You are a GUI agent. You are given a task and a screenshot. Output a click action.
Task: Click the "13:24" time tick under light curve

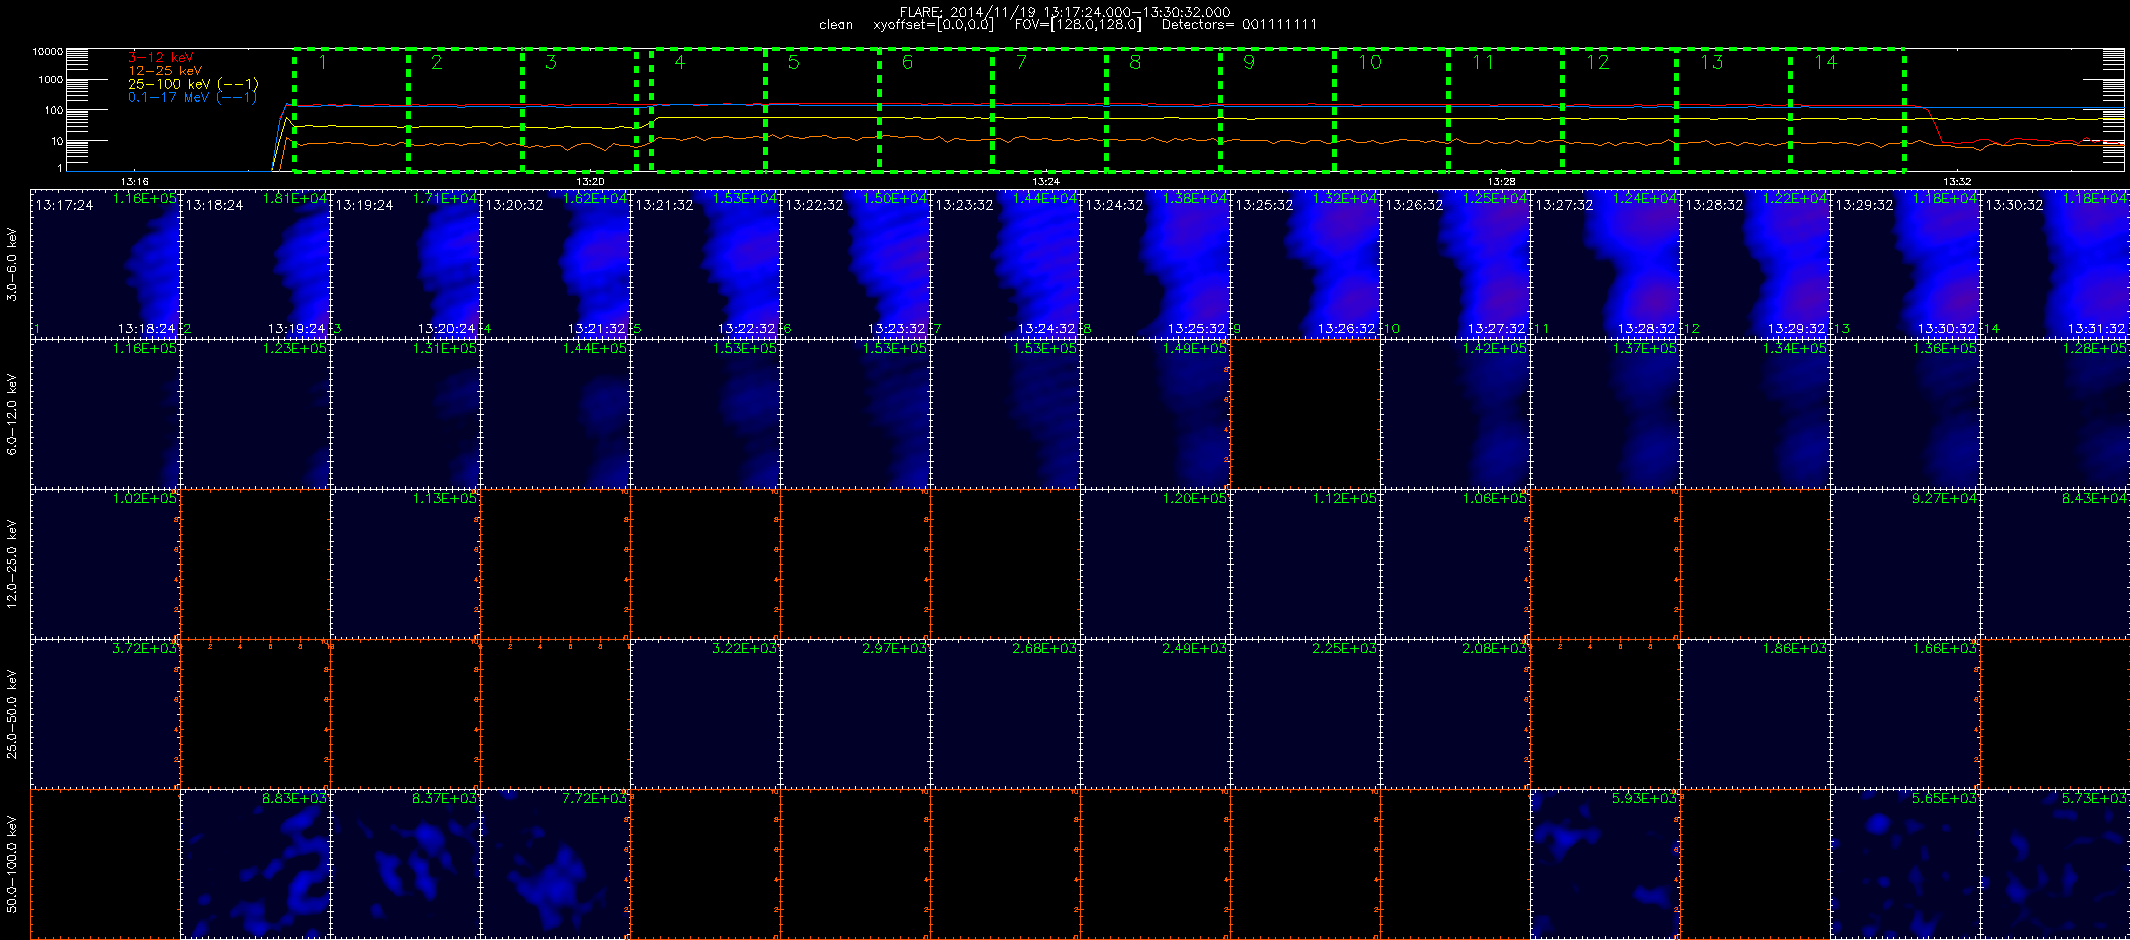click(1046, 181)
